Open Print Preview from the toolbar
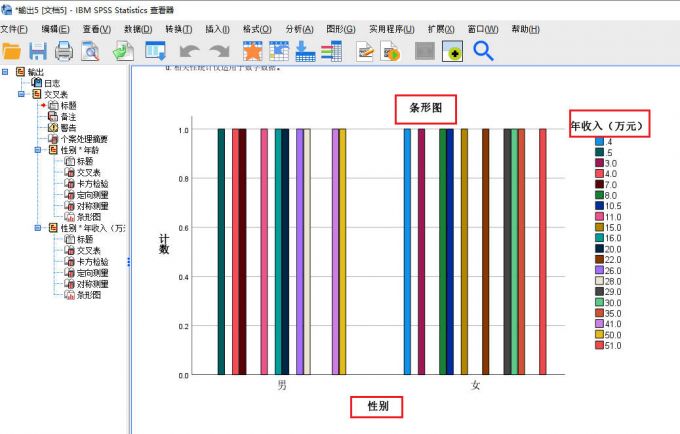 [91, 51]
